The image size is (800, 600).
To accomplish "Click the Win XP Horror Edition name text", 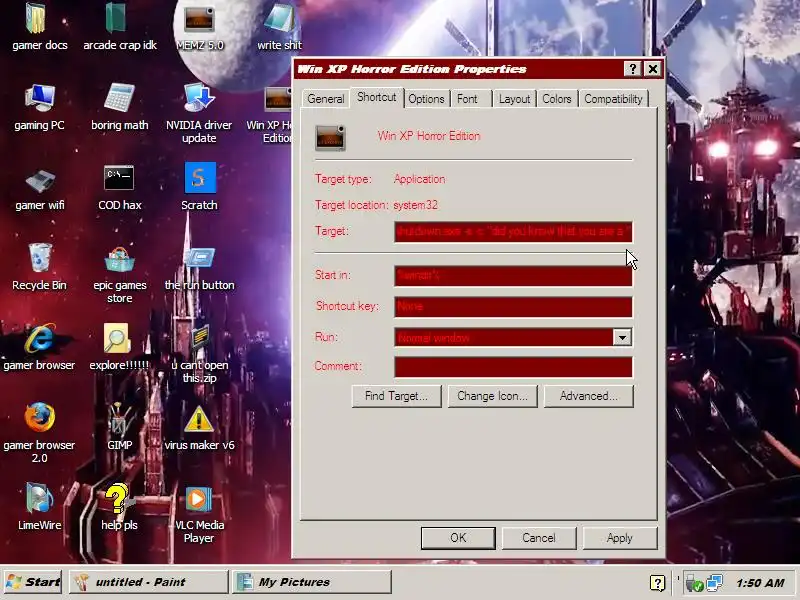I will [x=429, y=136].
